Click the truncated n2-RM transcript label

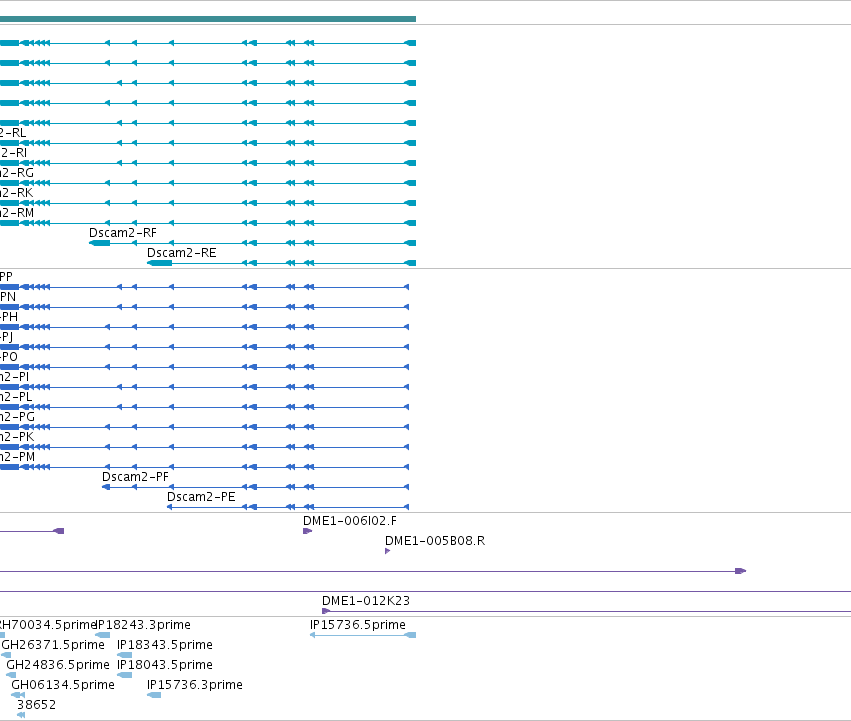coord(17,213)
